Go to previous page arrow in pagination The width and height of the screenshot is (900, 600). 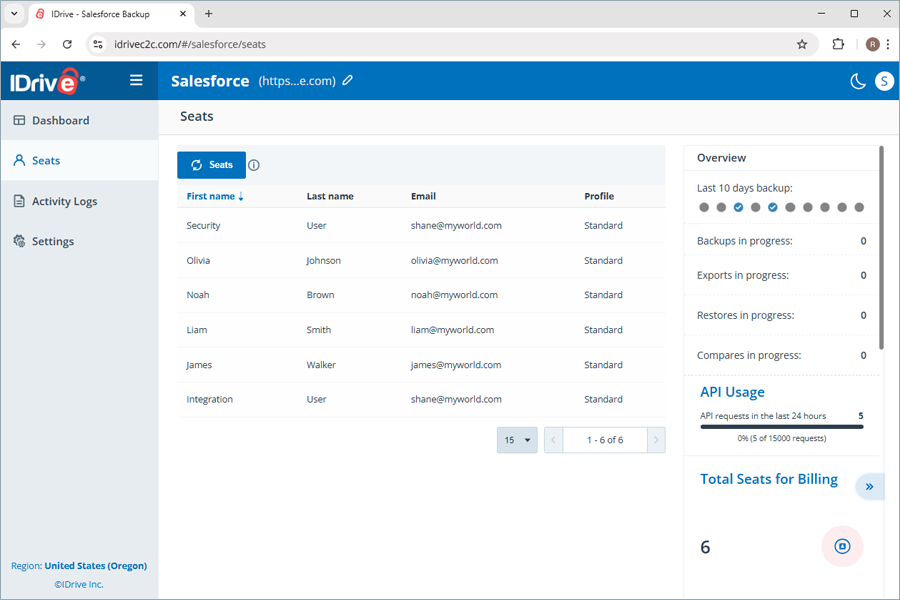553,440
